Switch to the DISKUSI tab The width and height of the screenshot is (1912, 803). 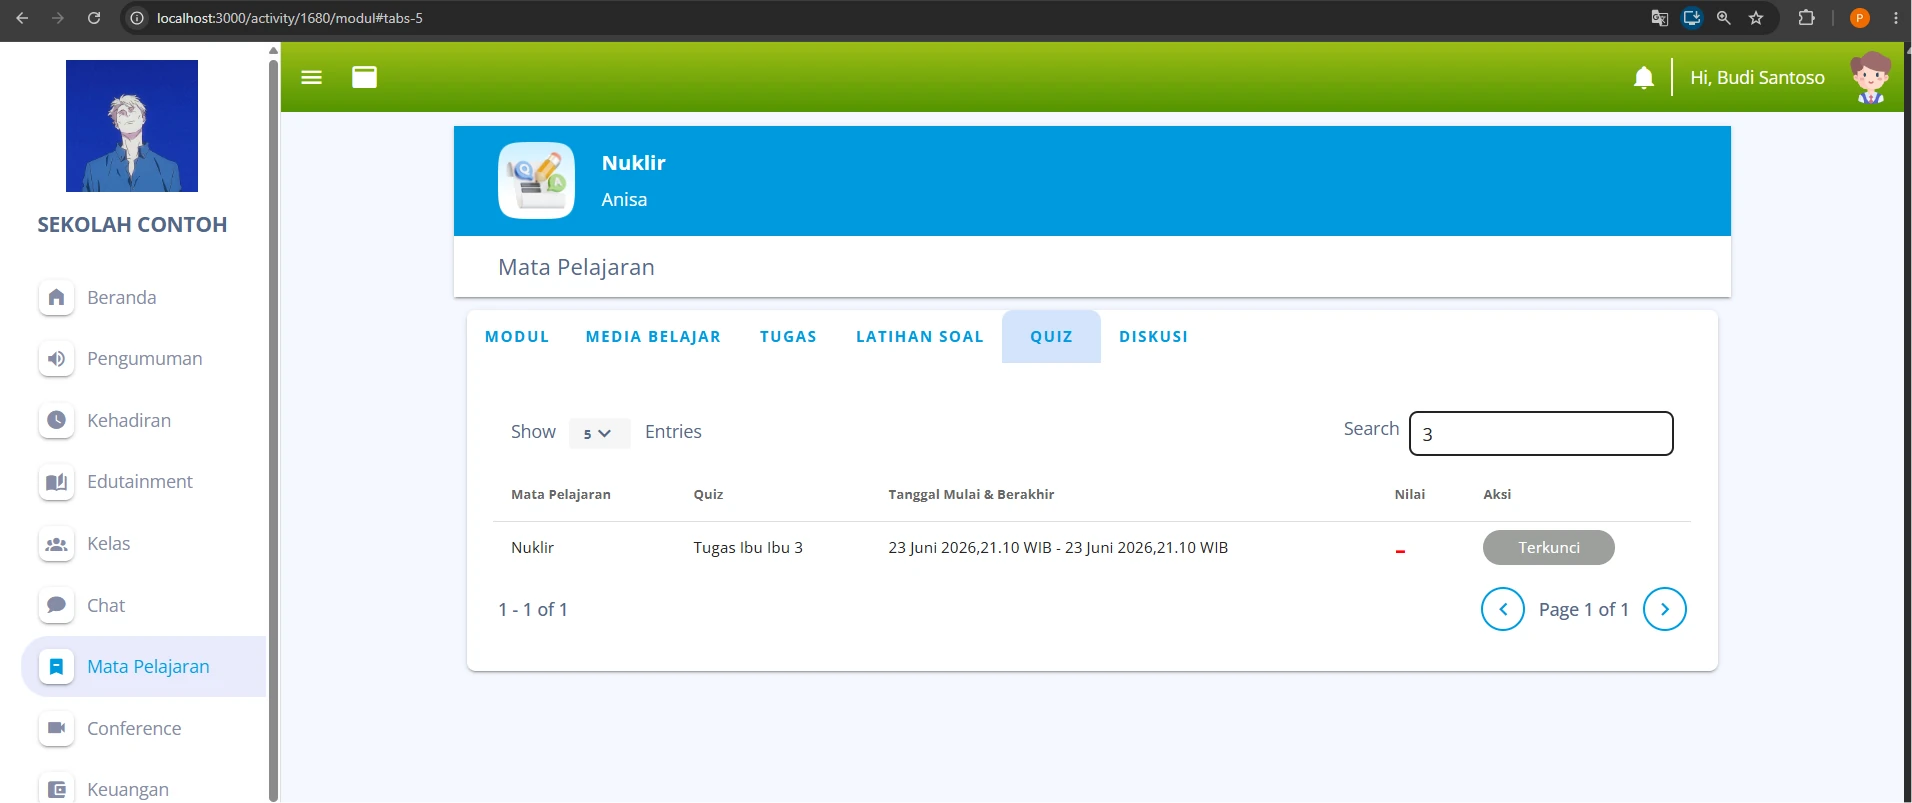click(x=1153, y=337)
